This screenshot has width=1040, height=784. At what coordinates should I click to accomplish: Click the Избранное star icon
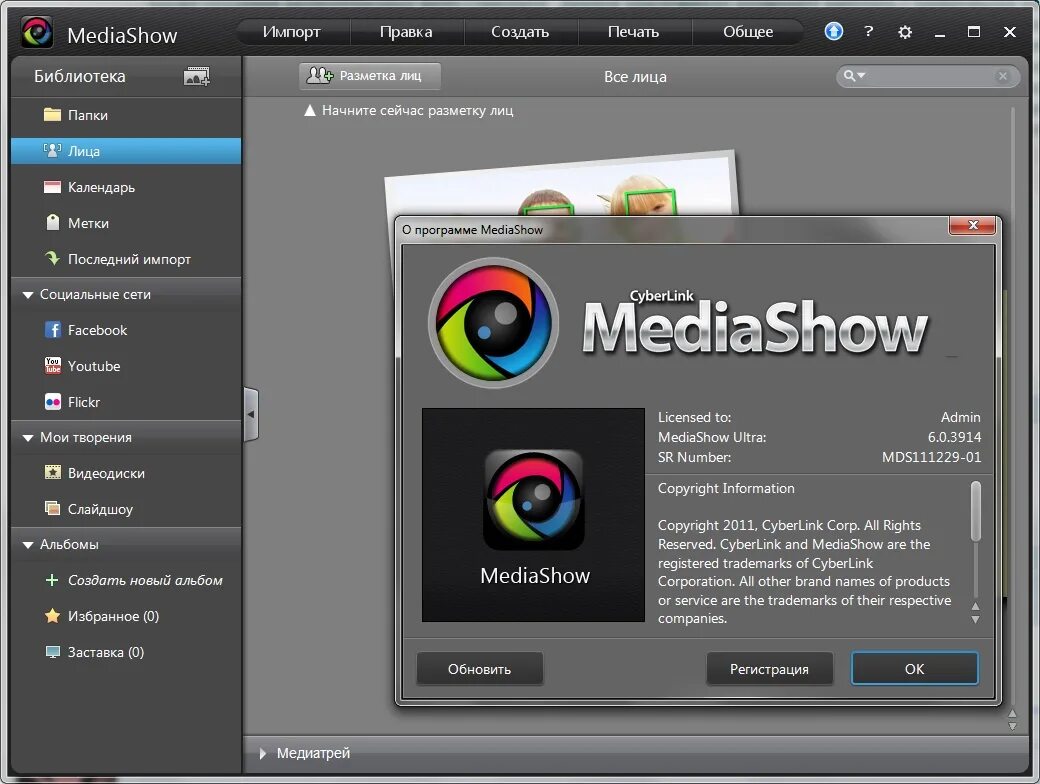click(x=52, y=616)
